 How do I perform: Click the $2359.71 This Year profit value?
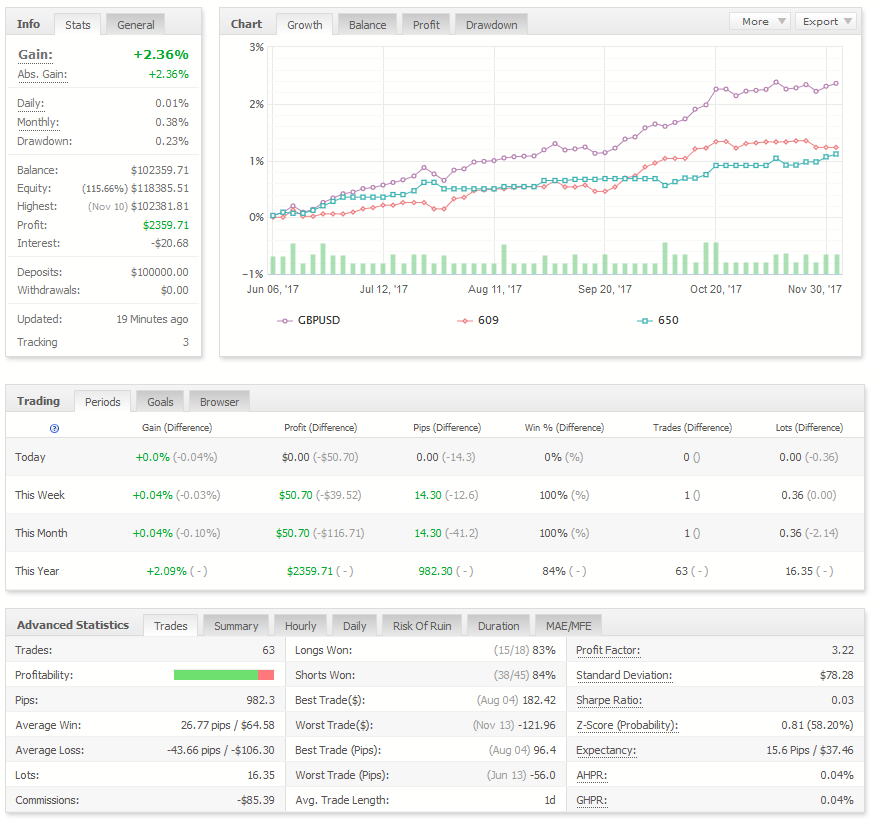[x=310, y=571]
